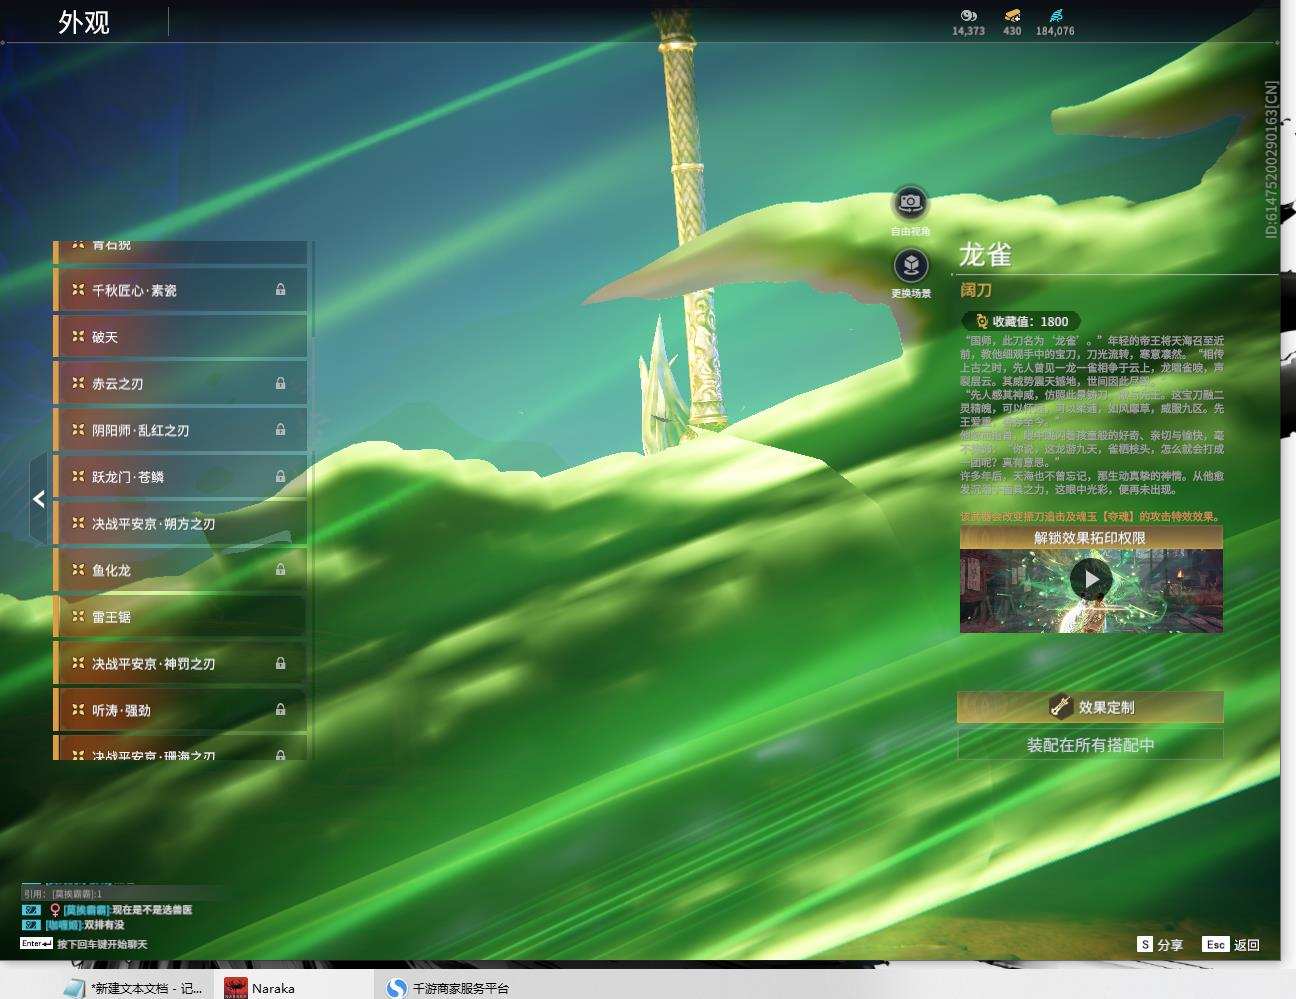Click the cross-blade icon beside 雷王锯

[78, 617]
